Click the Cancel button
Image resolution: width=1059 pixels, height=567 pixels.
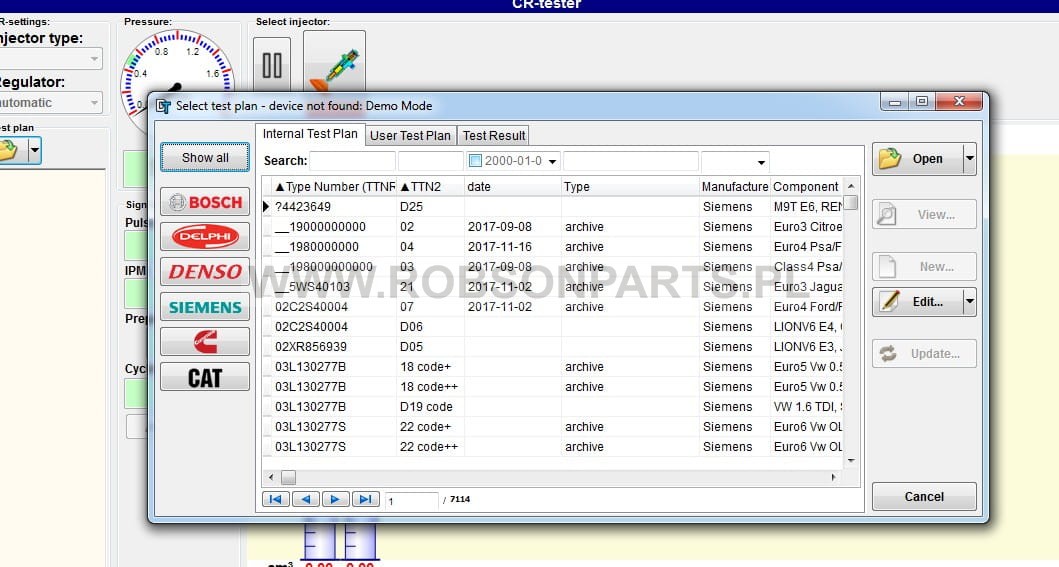[x=924, y=496]
